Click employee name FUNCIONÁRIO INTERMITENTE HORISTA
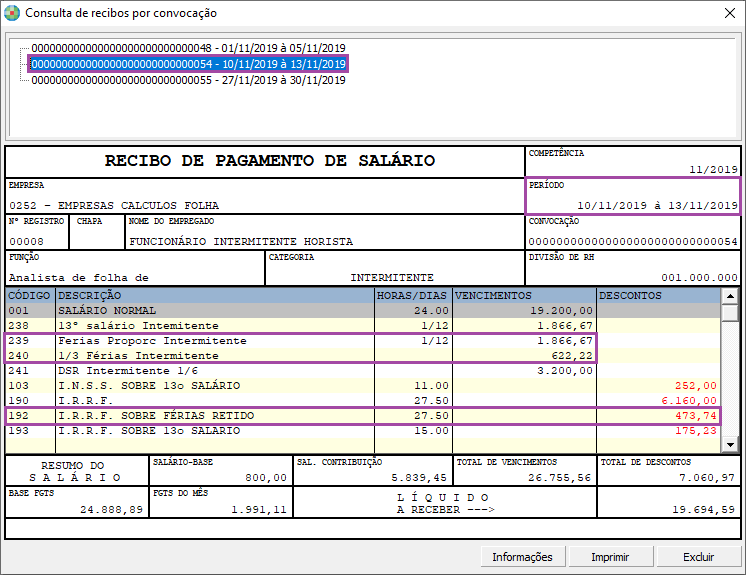 tap(241, 242)
